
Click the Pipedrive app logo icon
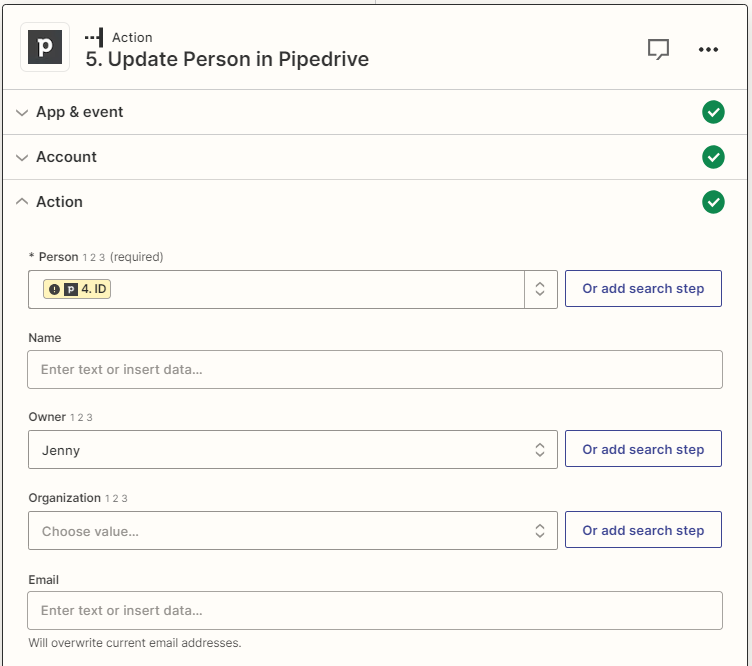click(x=45, y=48)
